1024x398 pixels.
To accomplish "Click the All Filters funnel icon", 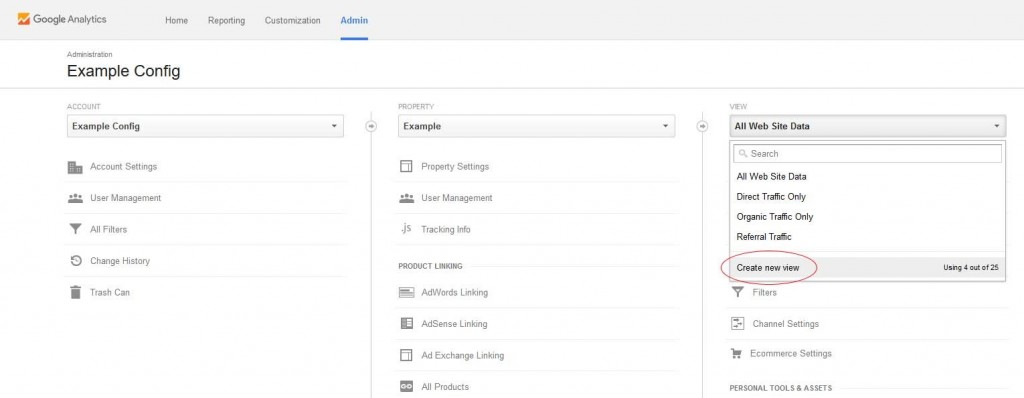I will pyautogui.click(x=75, y=229).
